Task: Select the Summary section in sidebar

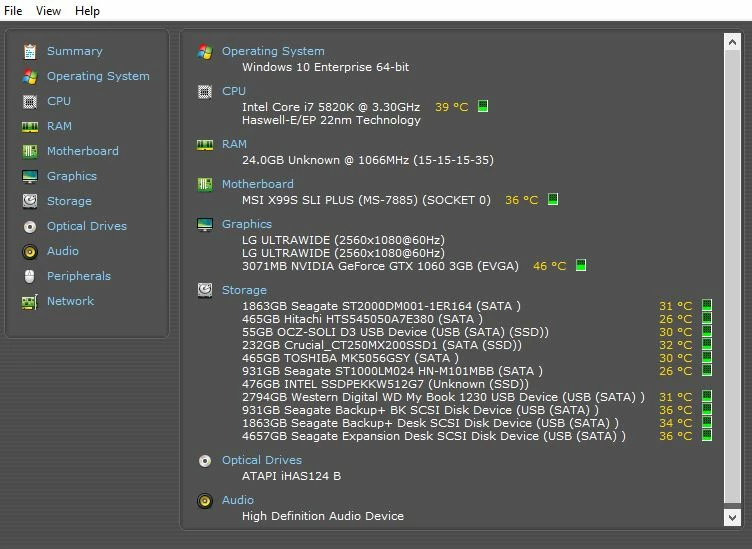Action: point(75,51)
